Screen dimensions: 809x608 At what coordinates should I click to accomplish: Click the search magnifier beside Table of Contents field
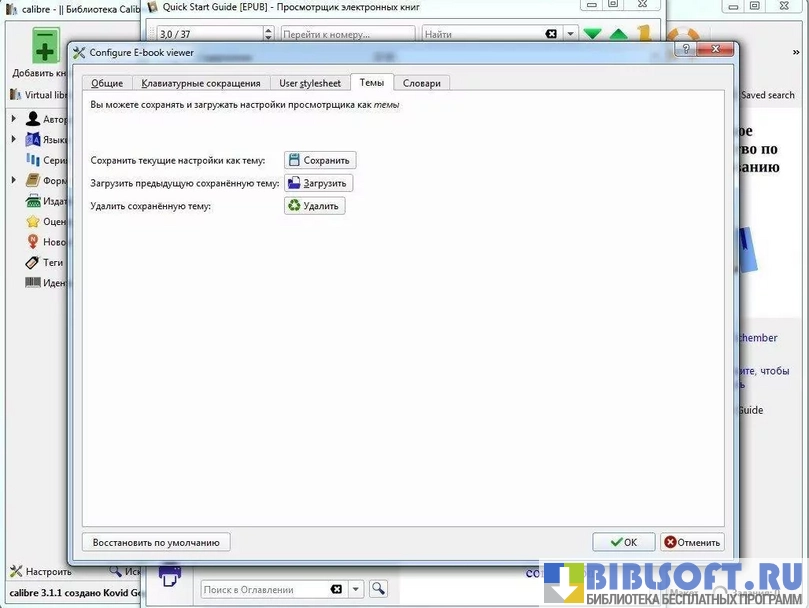pos(378,589)
